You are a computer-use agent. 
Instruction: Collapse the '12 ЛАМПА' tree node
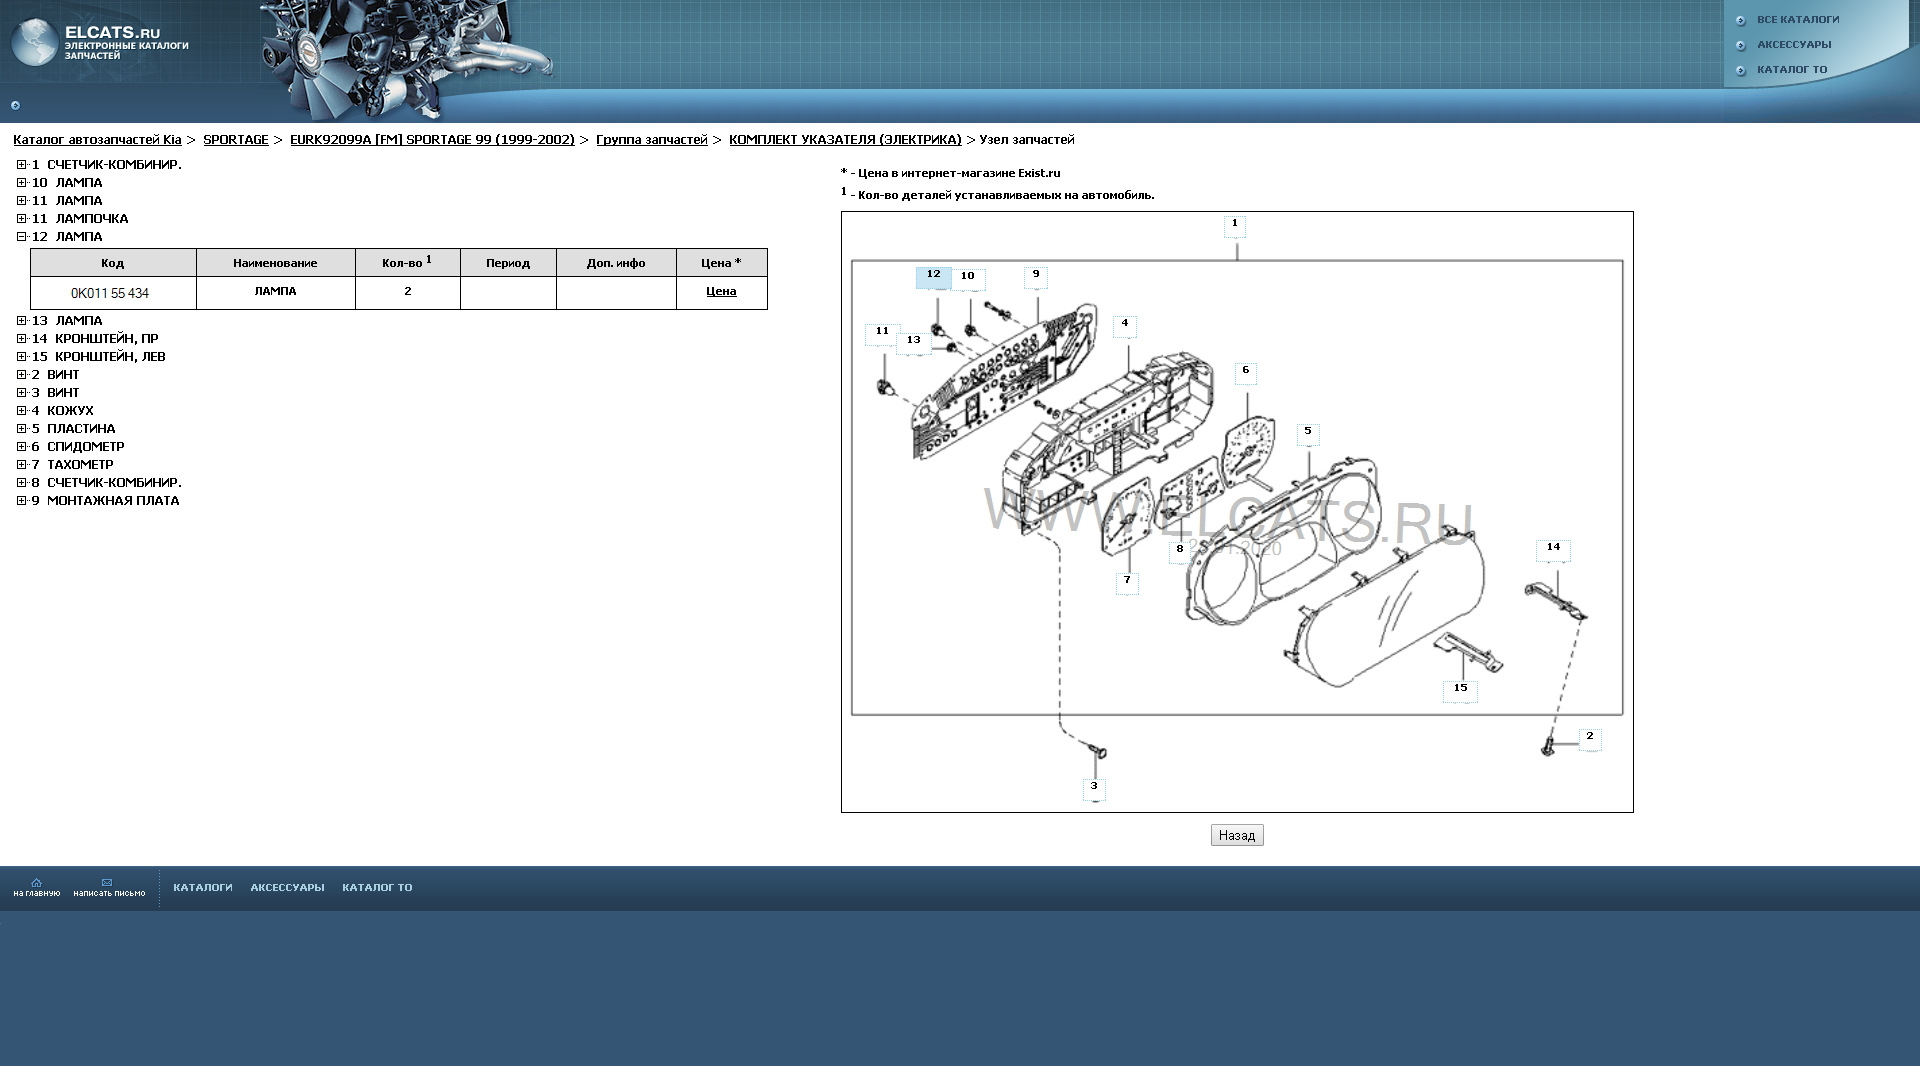coord(22,237)
